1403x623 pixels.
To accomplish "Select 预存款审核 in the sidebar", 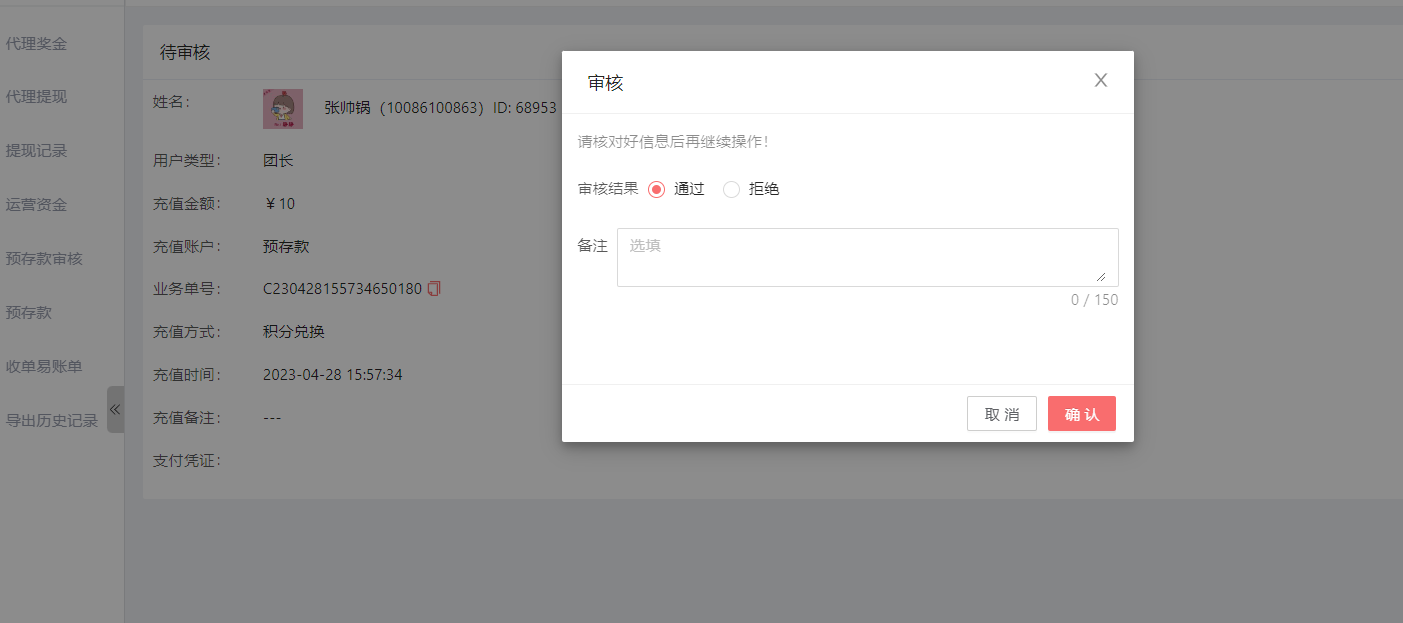I will pos(44,259).
